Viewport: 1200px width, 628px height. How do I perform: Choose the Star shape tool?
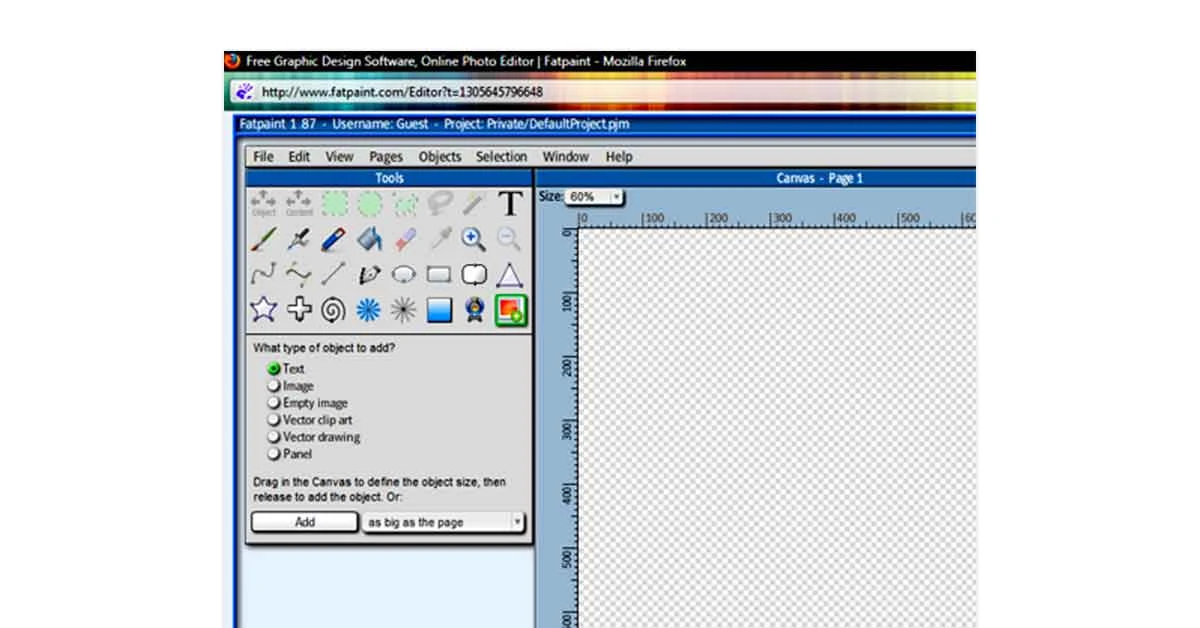pyautogui.click(x=262, y=310)
